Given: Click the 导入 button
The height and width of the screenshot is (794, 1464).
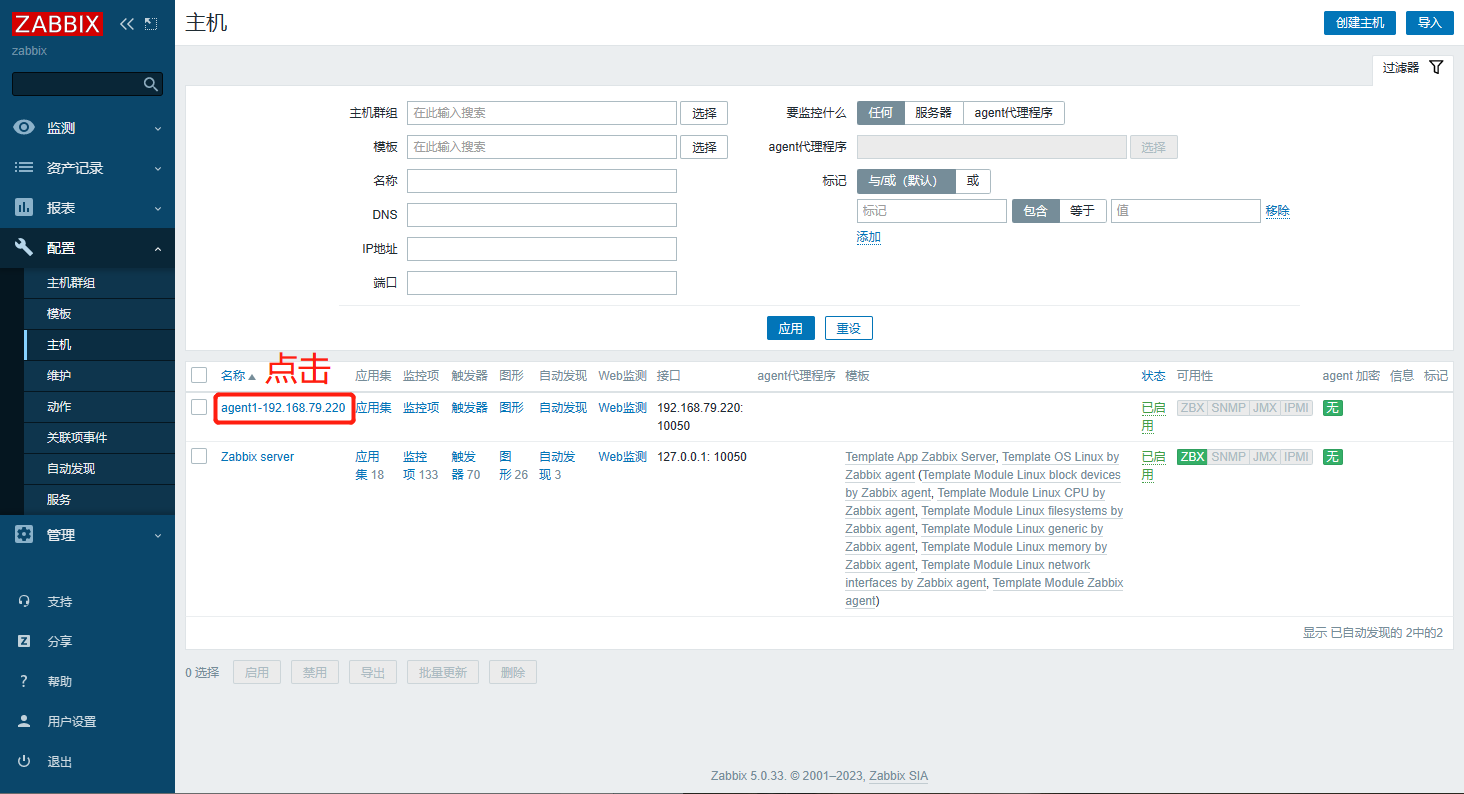Looking at the screenshot, I should 1429,23.
